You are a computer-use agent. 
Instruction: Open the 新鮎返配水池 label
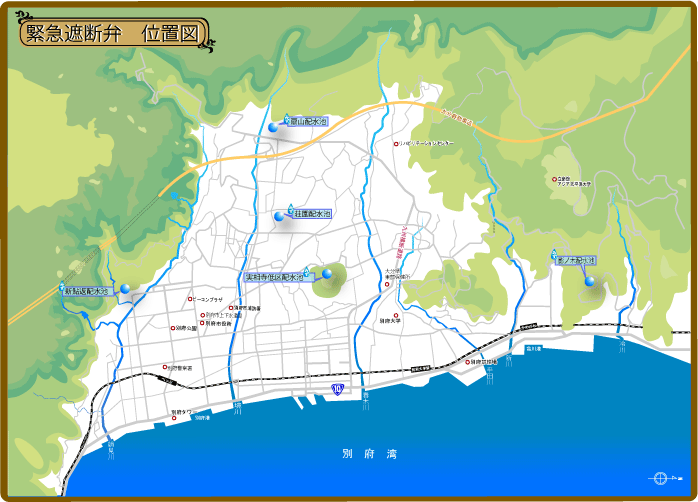pyautogui.click(x=85, y=292)
